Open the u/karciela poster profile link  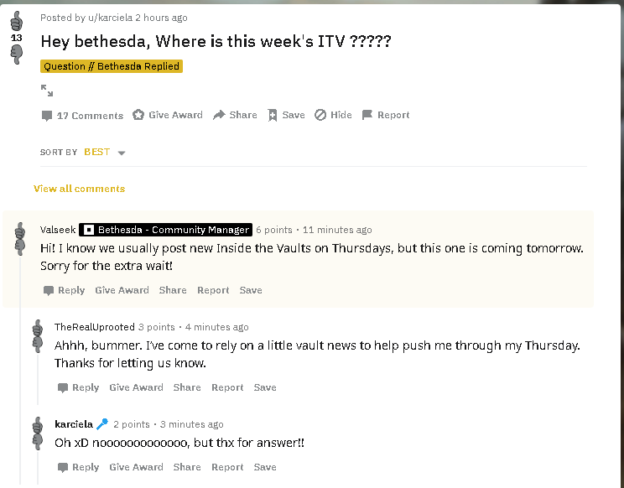point(110,18)
